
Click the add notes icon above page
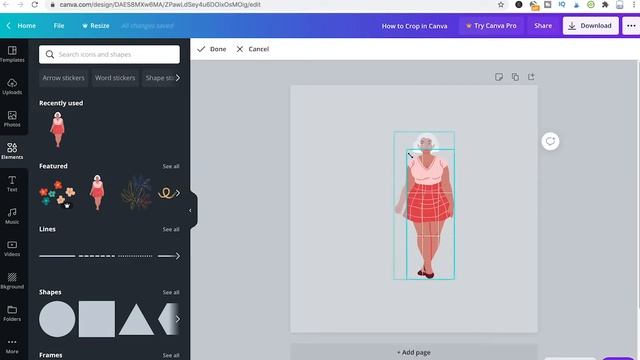[x=499, y=77]
